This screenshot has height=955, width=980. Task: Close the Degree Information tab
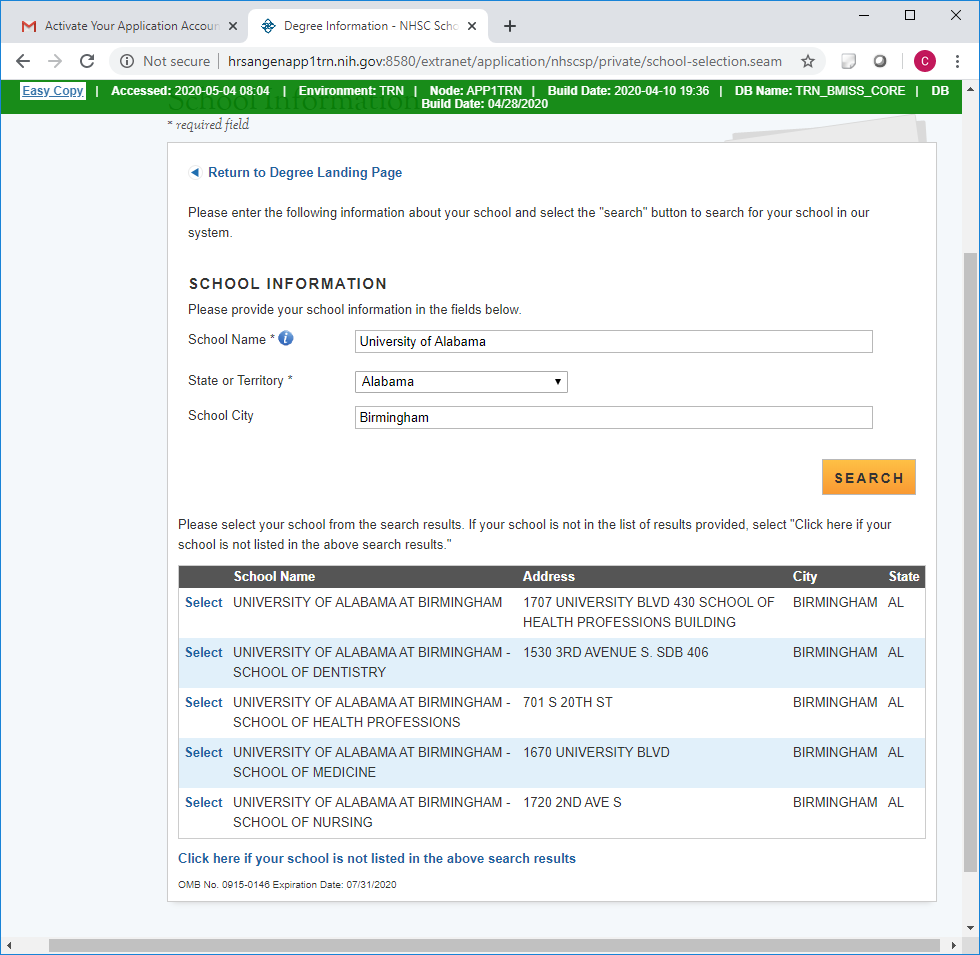pos(472,26)
